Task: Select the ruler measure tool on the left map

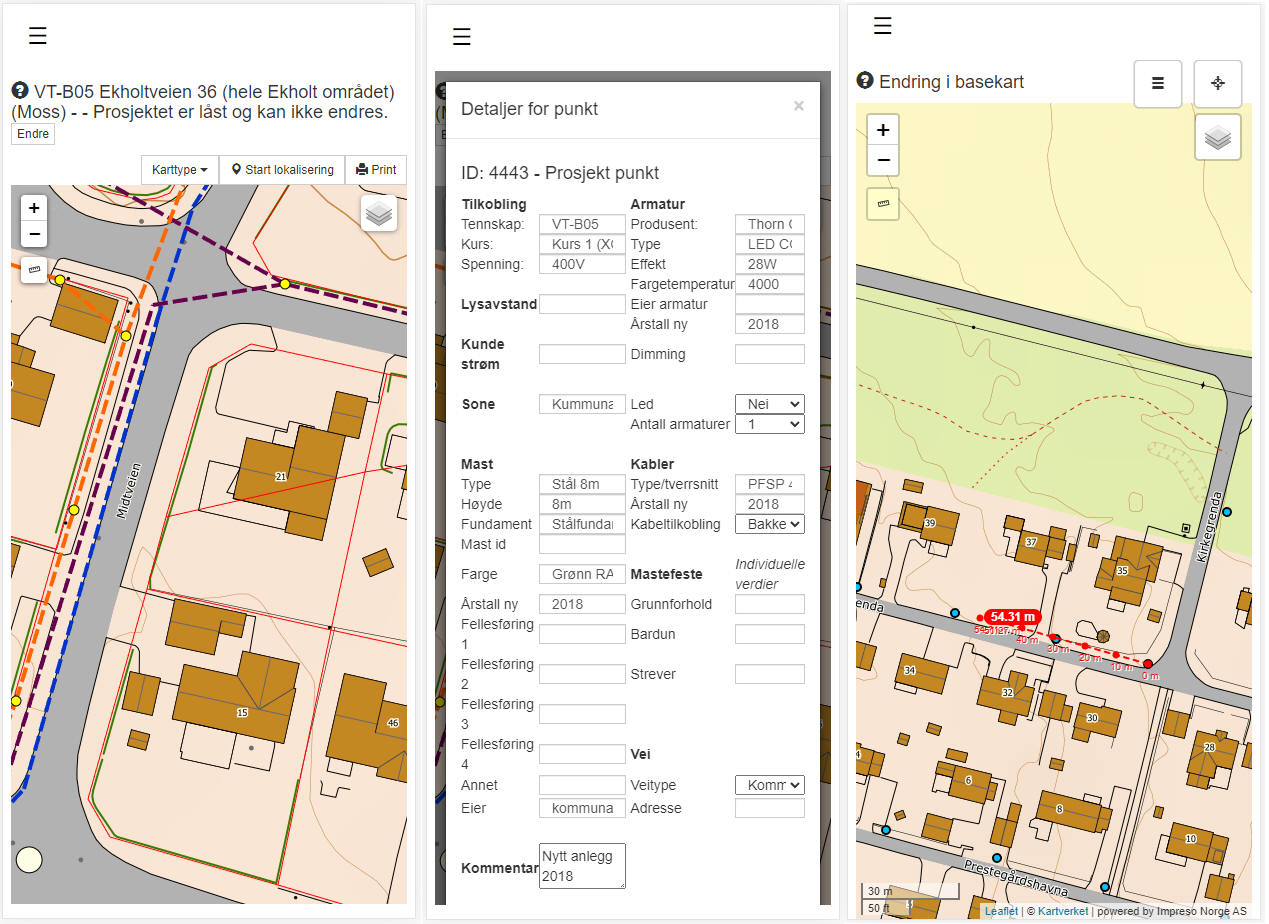Action: point(34,269)
